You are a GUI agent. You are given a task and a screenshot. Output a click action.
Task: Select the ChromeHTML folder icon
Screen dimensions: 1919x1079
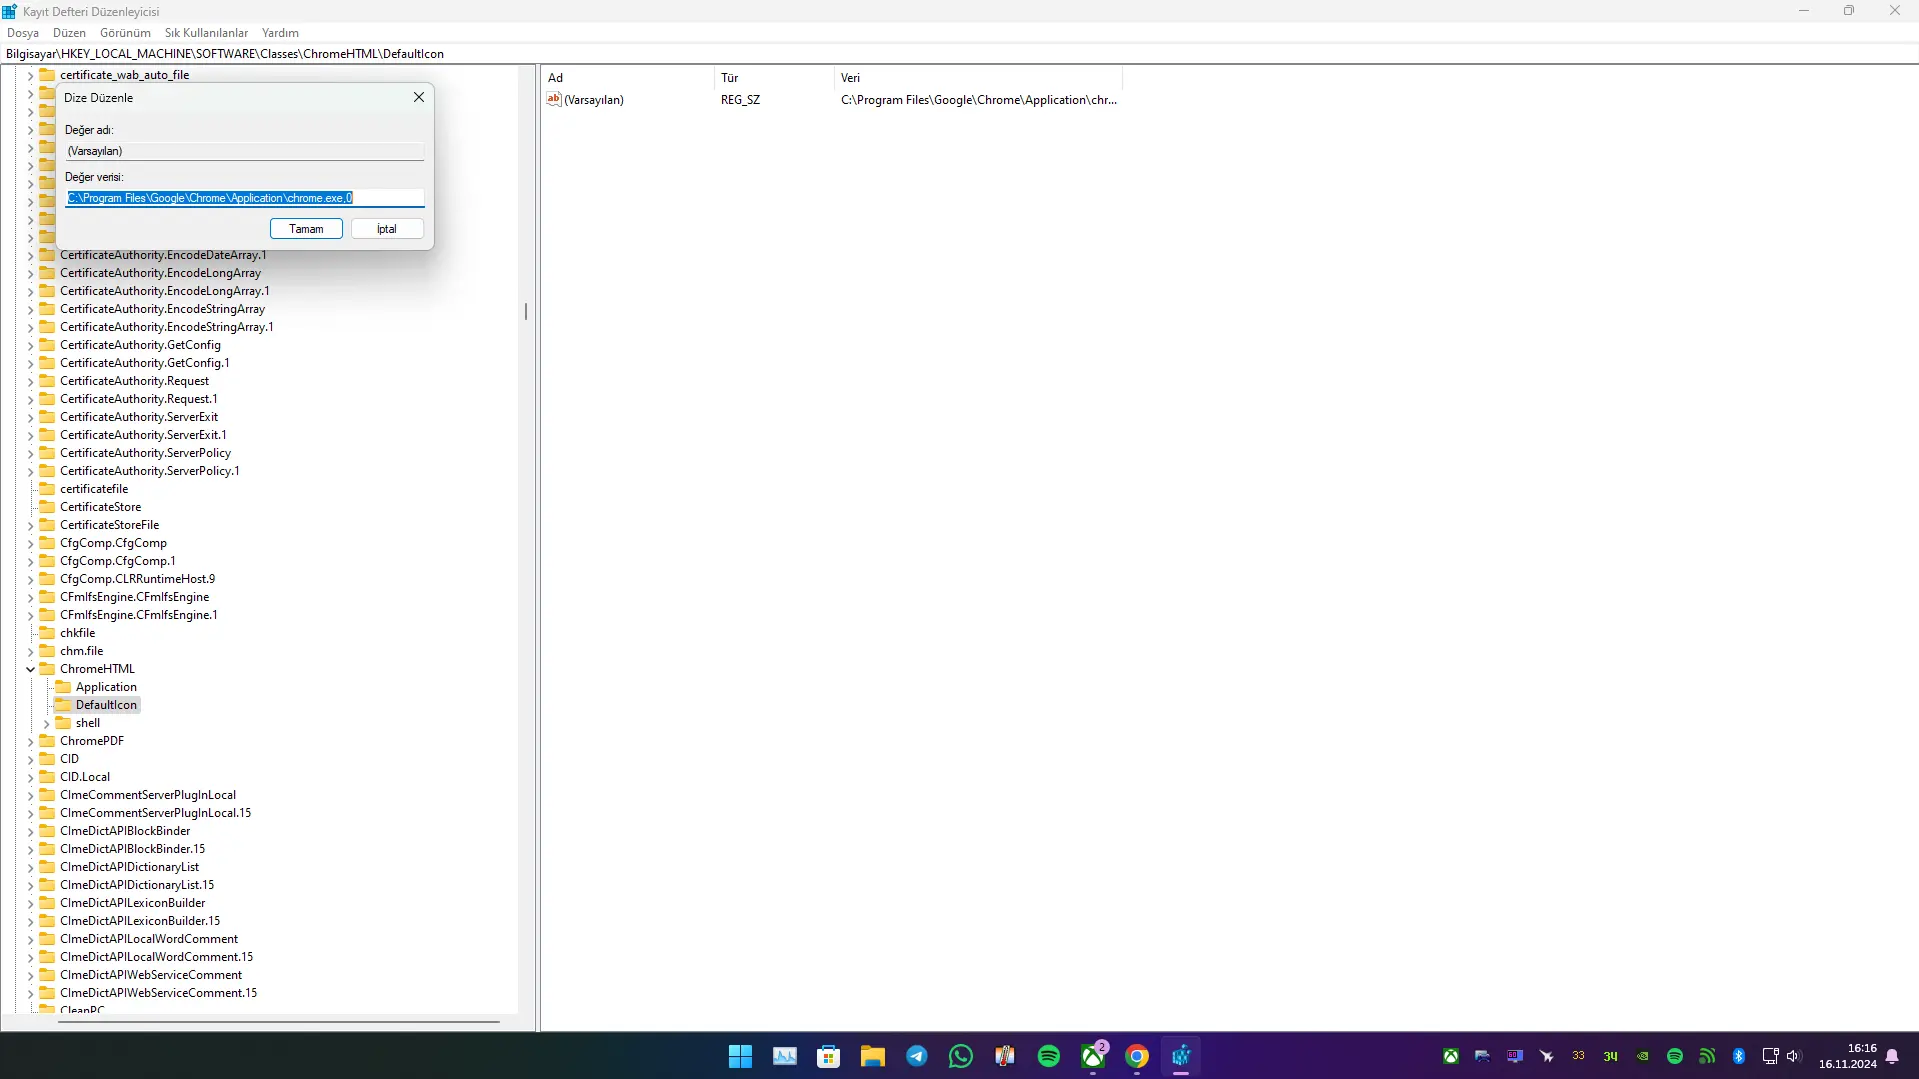tap(47, 669)
